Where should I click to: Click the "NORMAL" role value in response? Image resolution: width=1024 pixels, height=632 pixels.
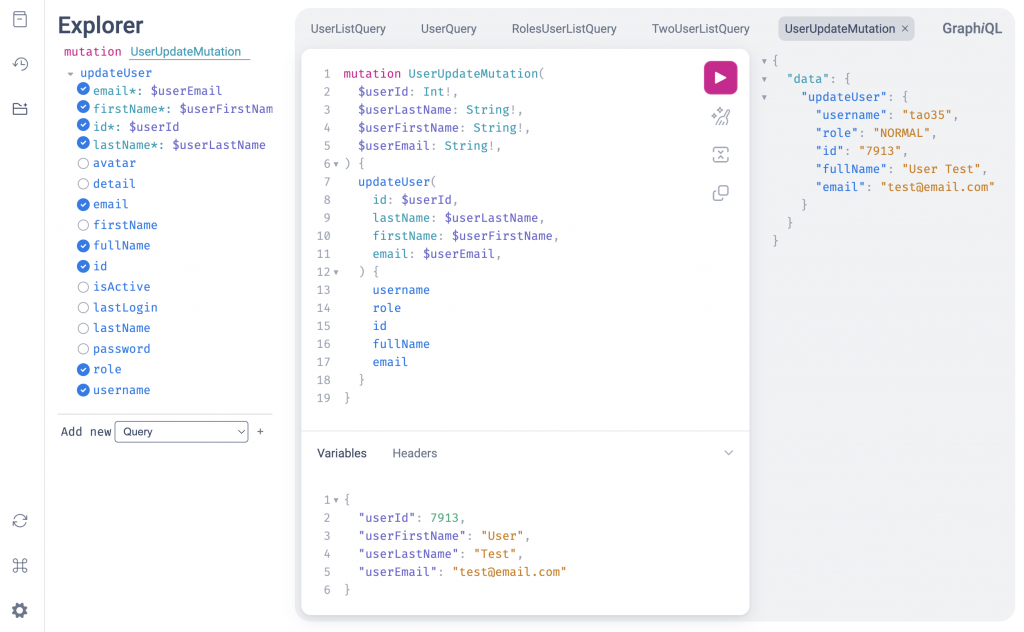(902, 133)
